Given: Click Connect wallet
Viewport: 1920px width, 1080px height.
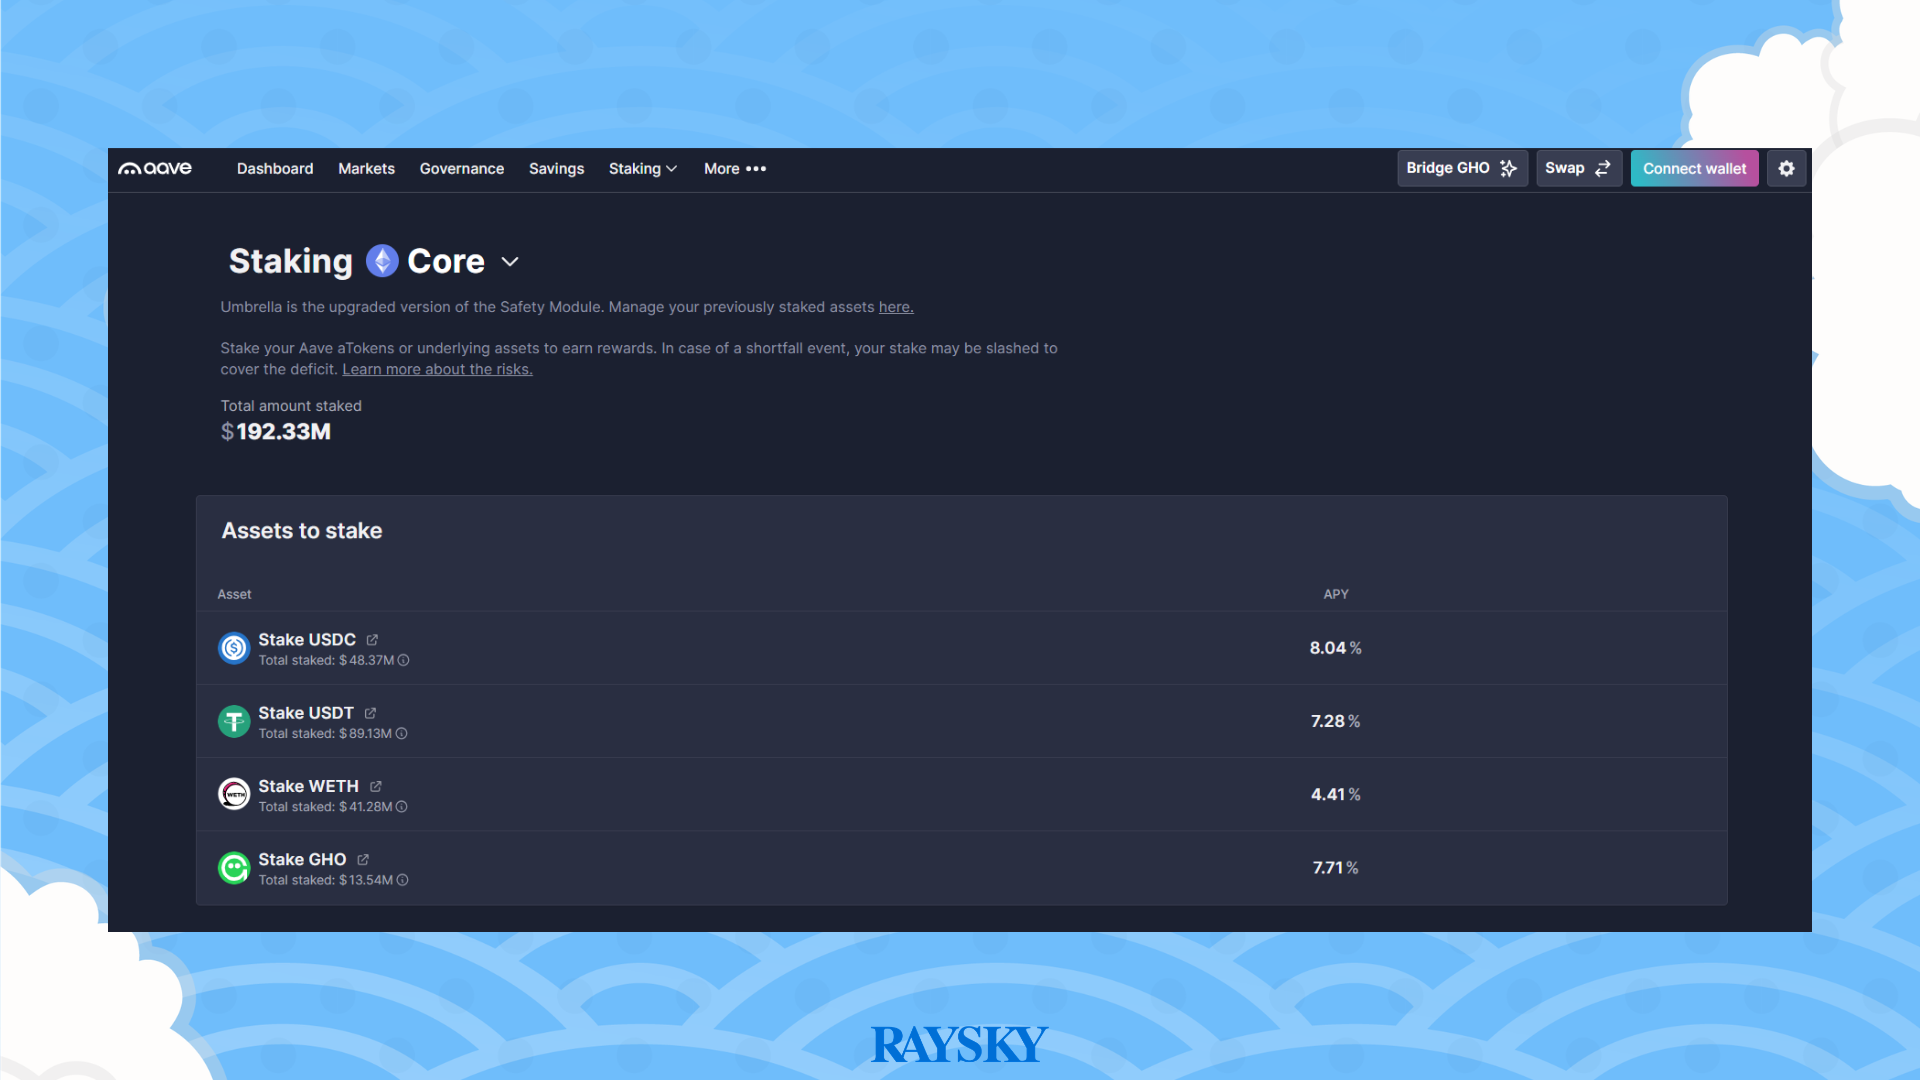Looking at the screenshot, I should coord(1694,168).
